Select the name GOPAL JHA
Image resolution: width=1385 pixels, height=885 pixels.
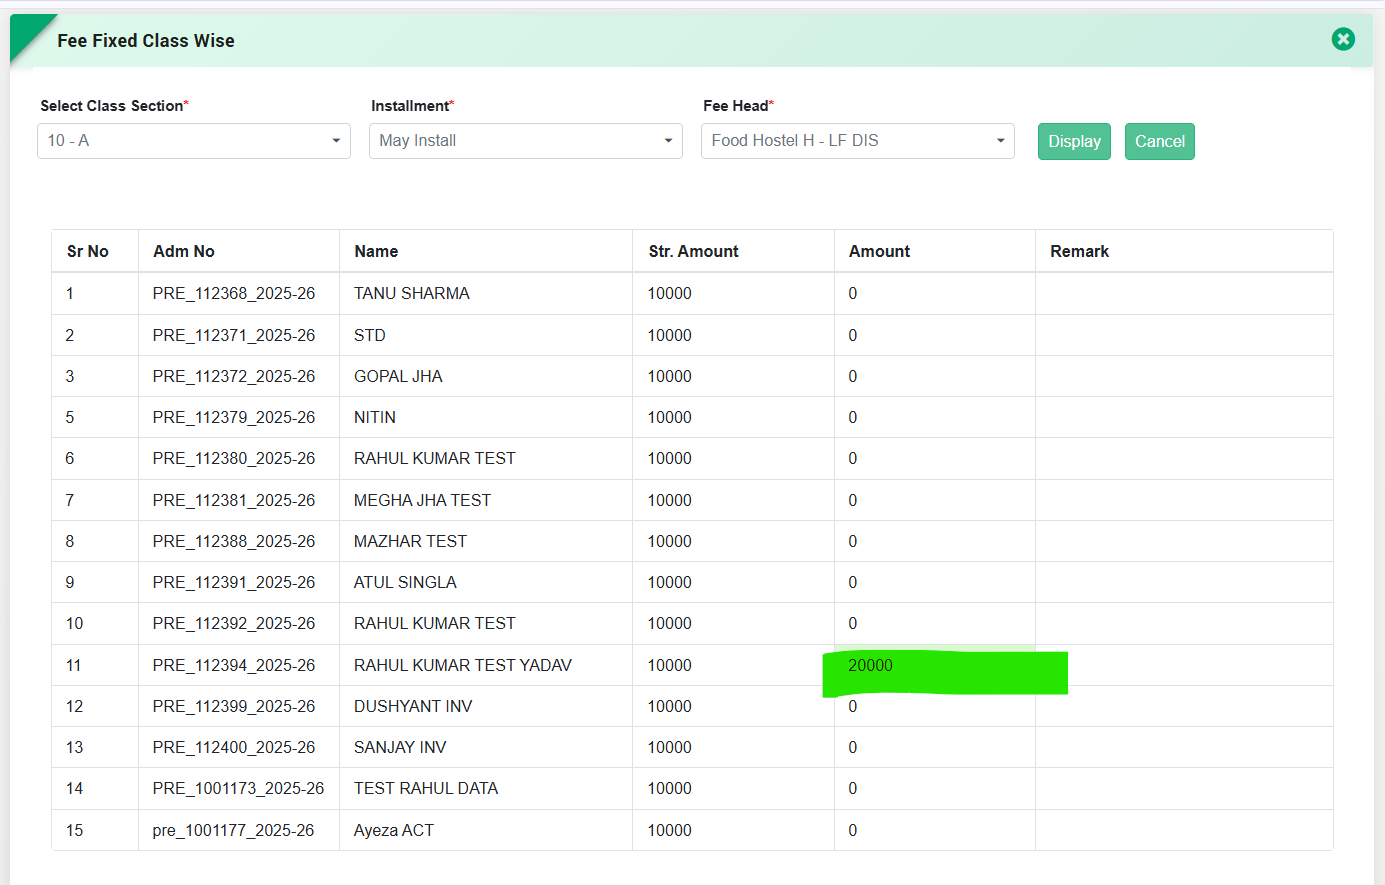click(398, 376)
